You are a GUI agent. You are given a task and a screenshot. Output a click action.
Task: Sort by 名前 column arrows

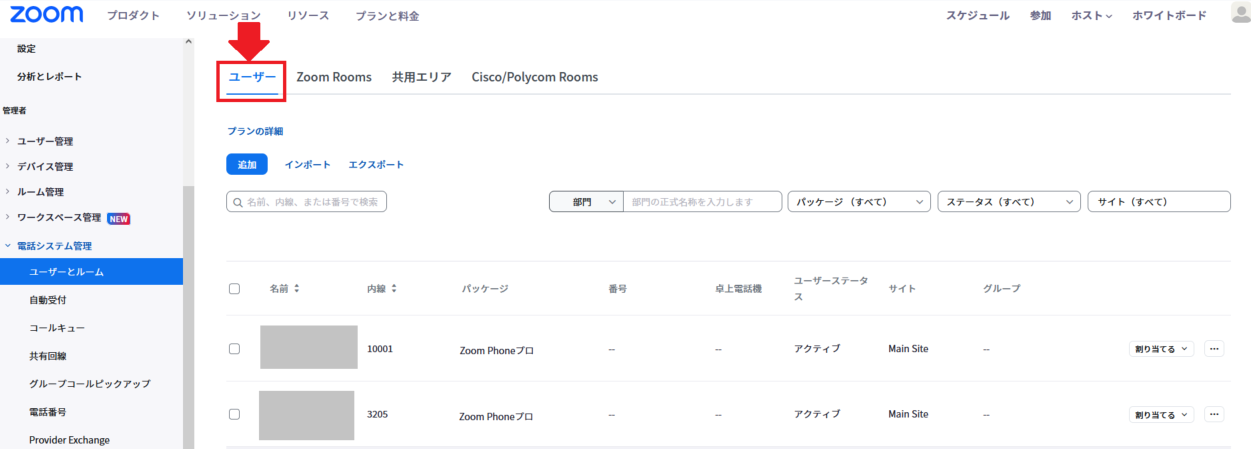[296, 289]
